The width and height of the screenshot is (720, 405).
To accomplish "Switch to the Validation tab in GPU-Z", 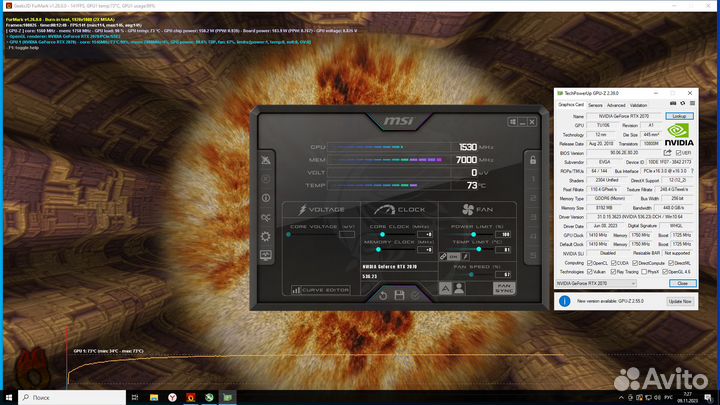I will pyautogui.click(x=638, y=105).
